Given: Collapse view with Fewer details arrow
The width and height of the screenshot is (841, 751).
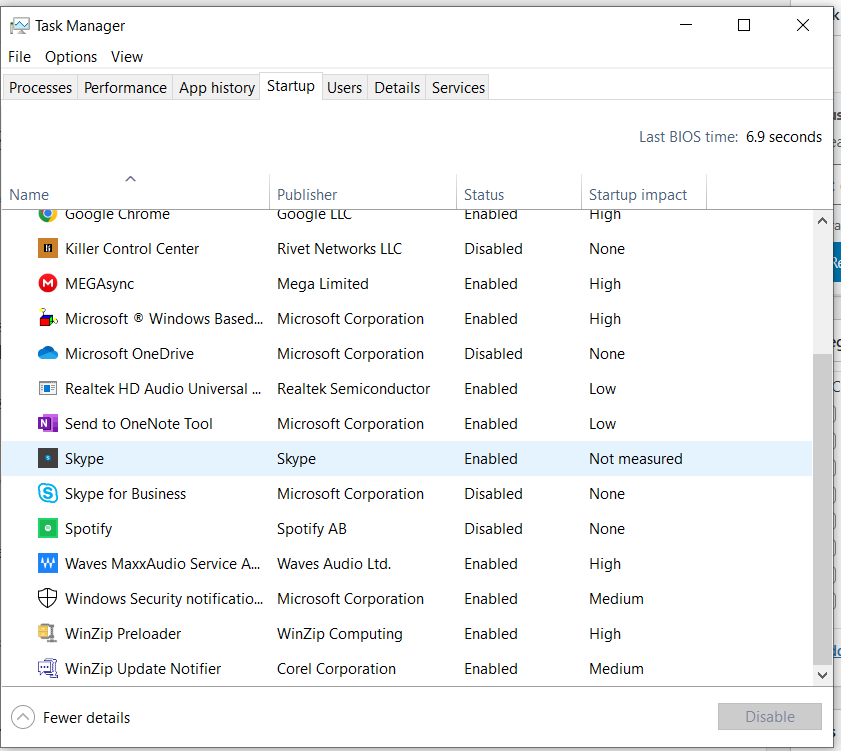Looking at the screenshot, I should click(23, 717).
